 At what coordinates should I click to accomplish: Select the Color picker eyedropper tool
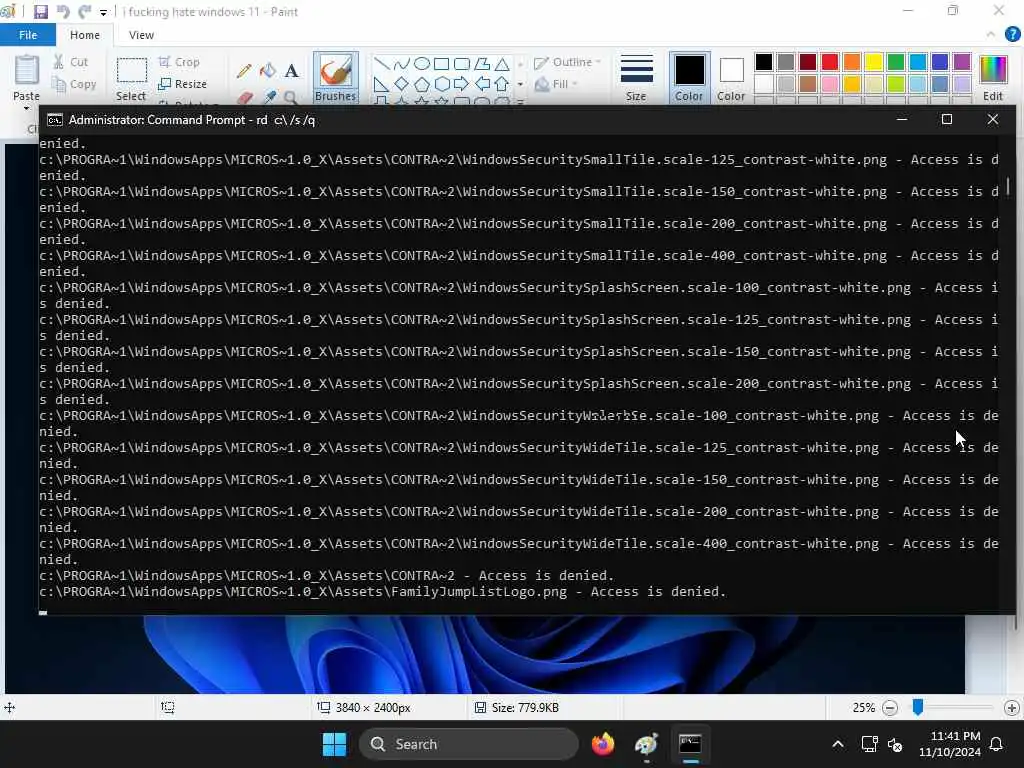point(268,98)
